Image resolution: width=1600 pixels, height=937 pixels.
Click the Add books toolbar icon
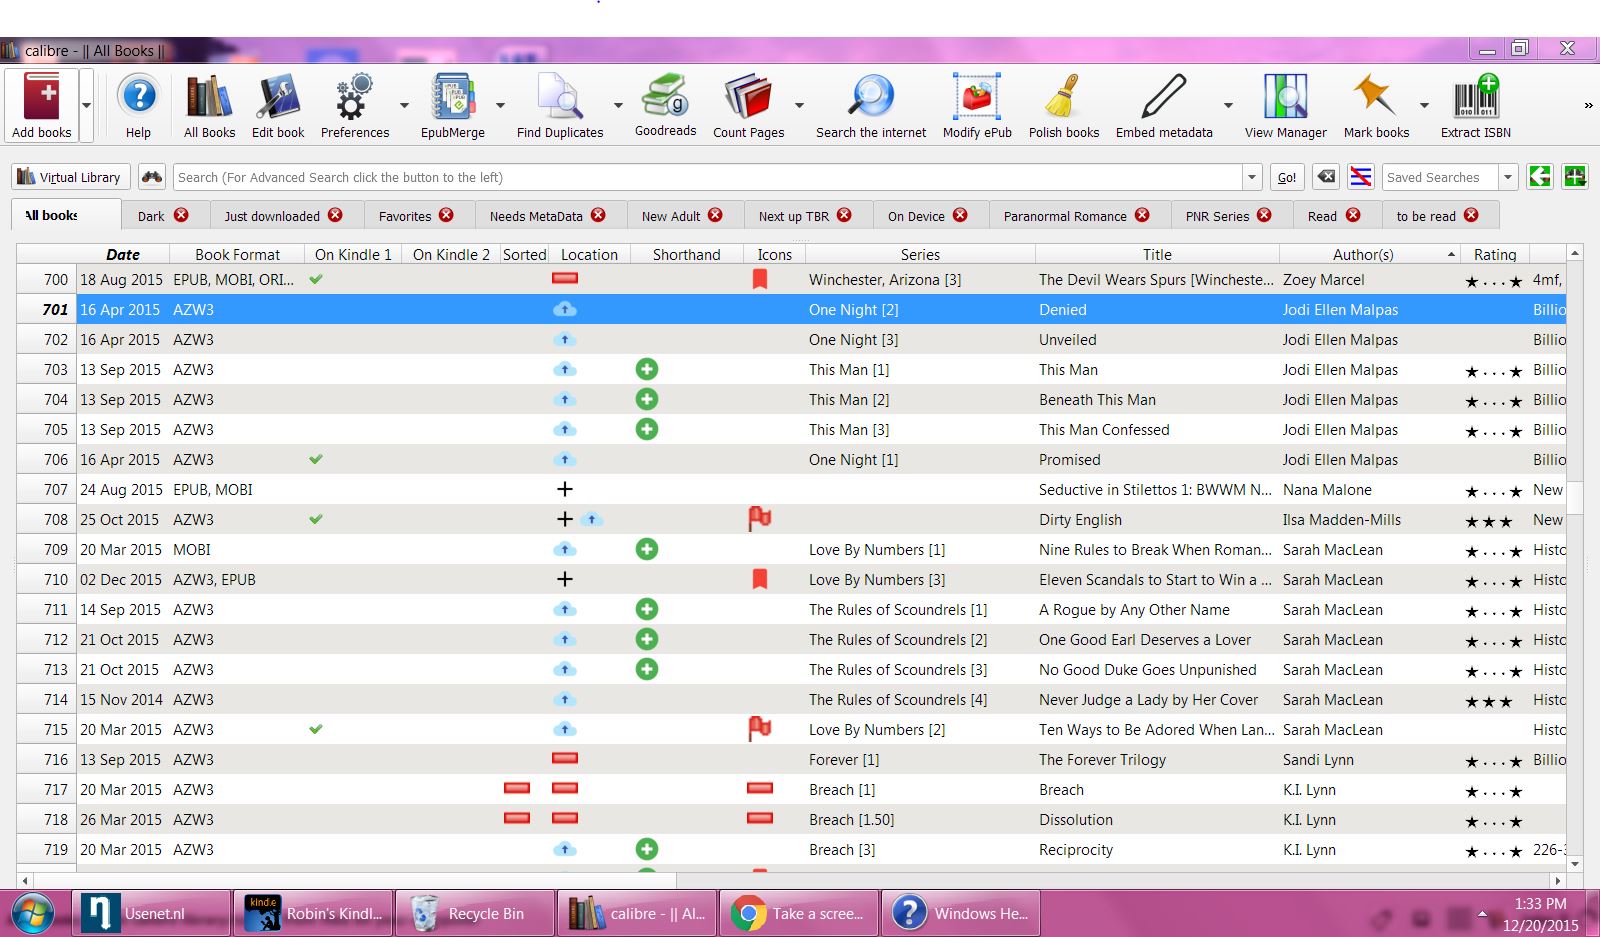point(42,105)
